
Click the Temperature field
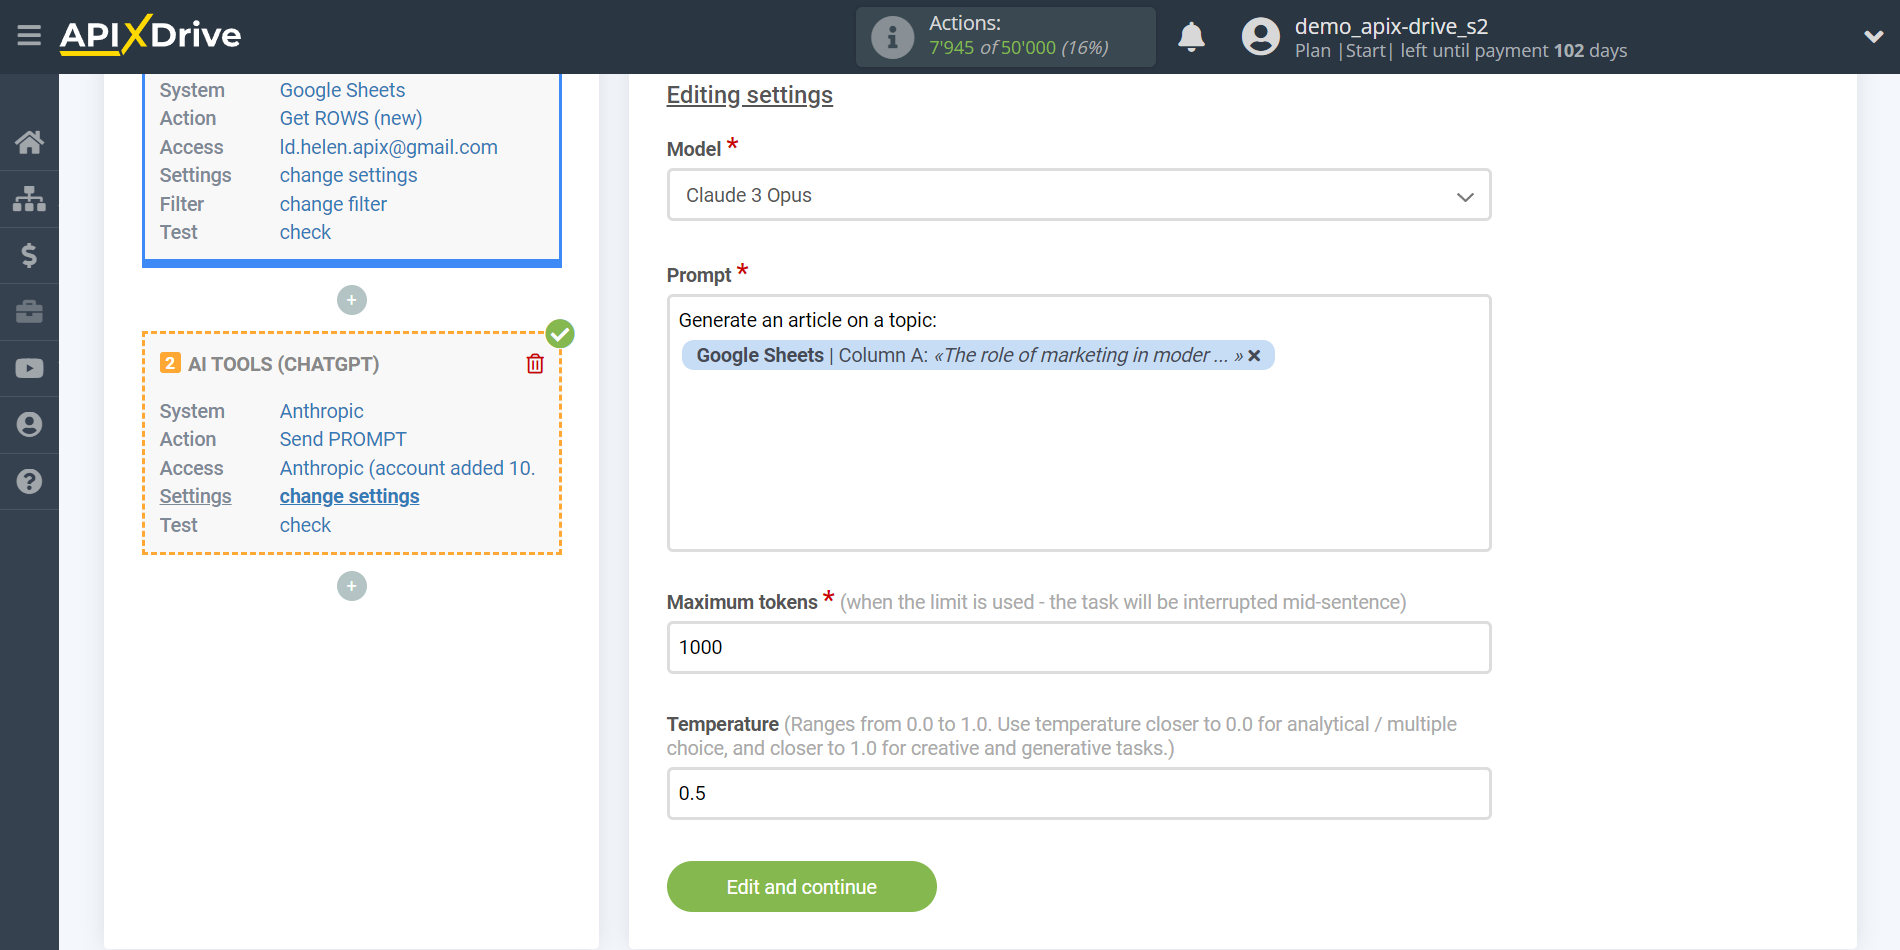1079,794
